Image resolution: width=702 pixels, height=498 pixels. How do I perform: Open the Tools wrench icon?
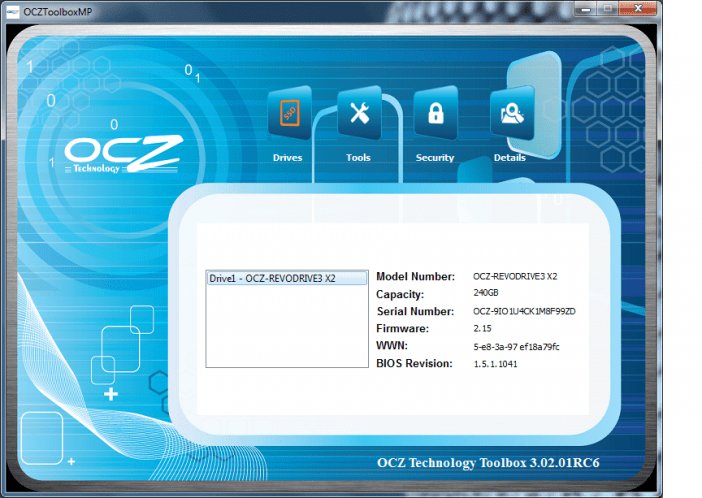click(360, 112)
